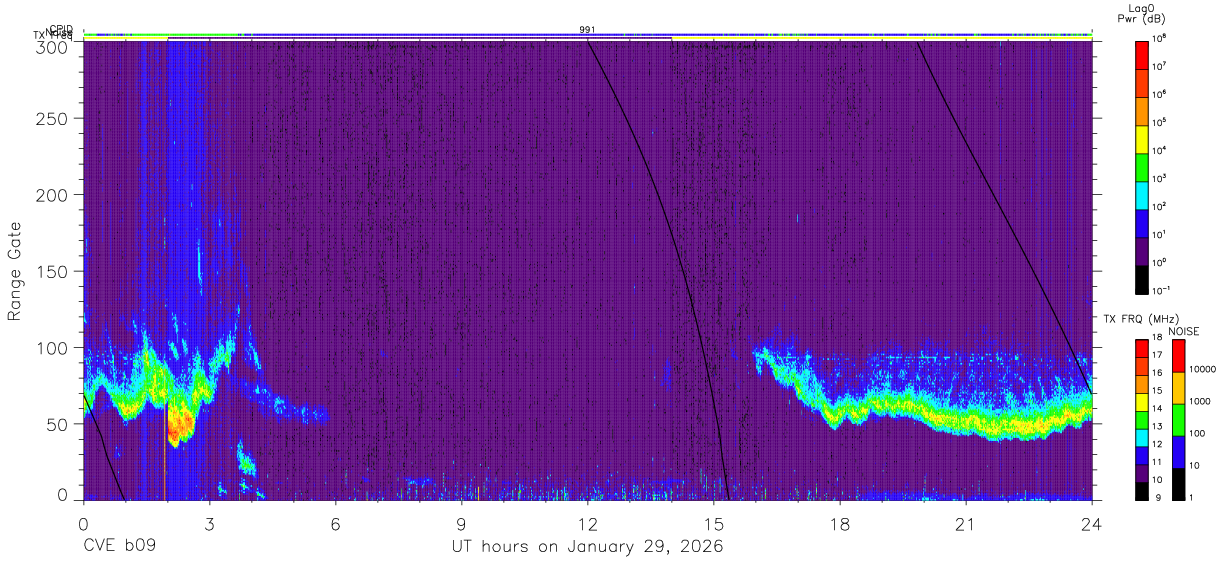Select the green segment of the NOISE colorbar
The height and width of the screenshot is (567, 1228).
(1177, 421)
